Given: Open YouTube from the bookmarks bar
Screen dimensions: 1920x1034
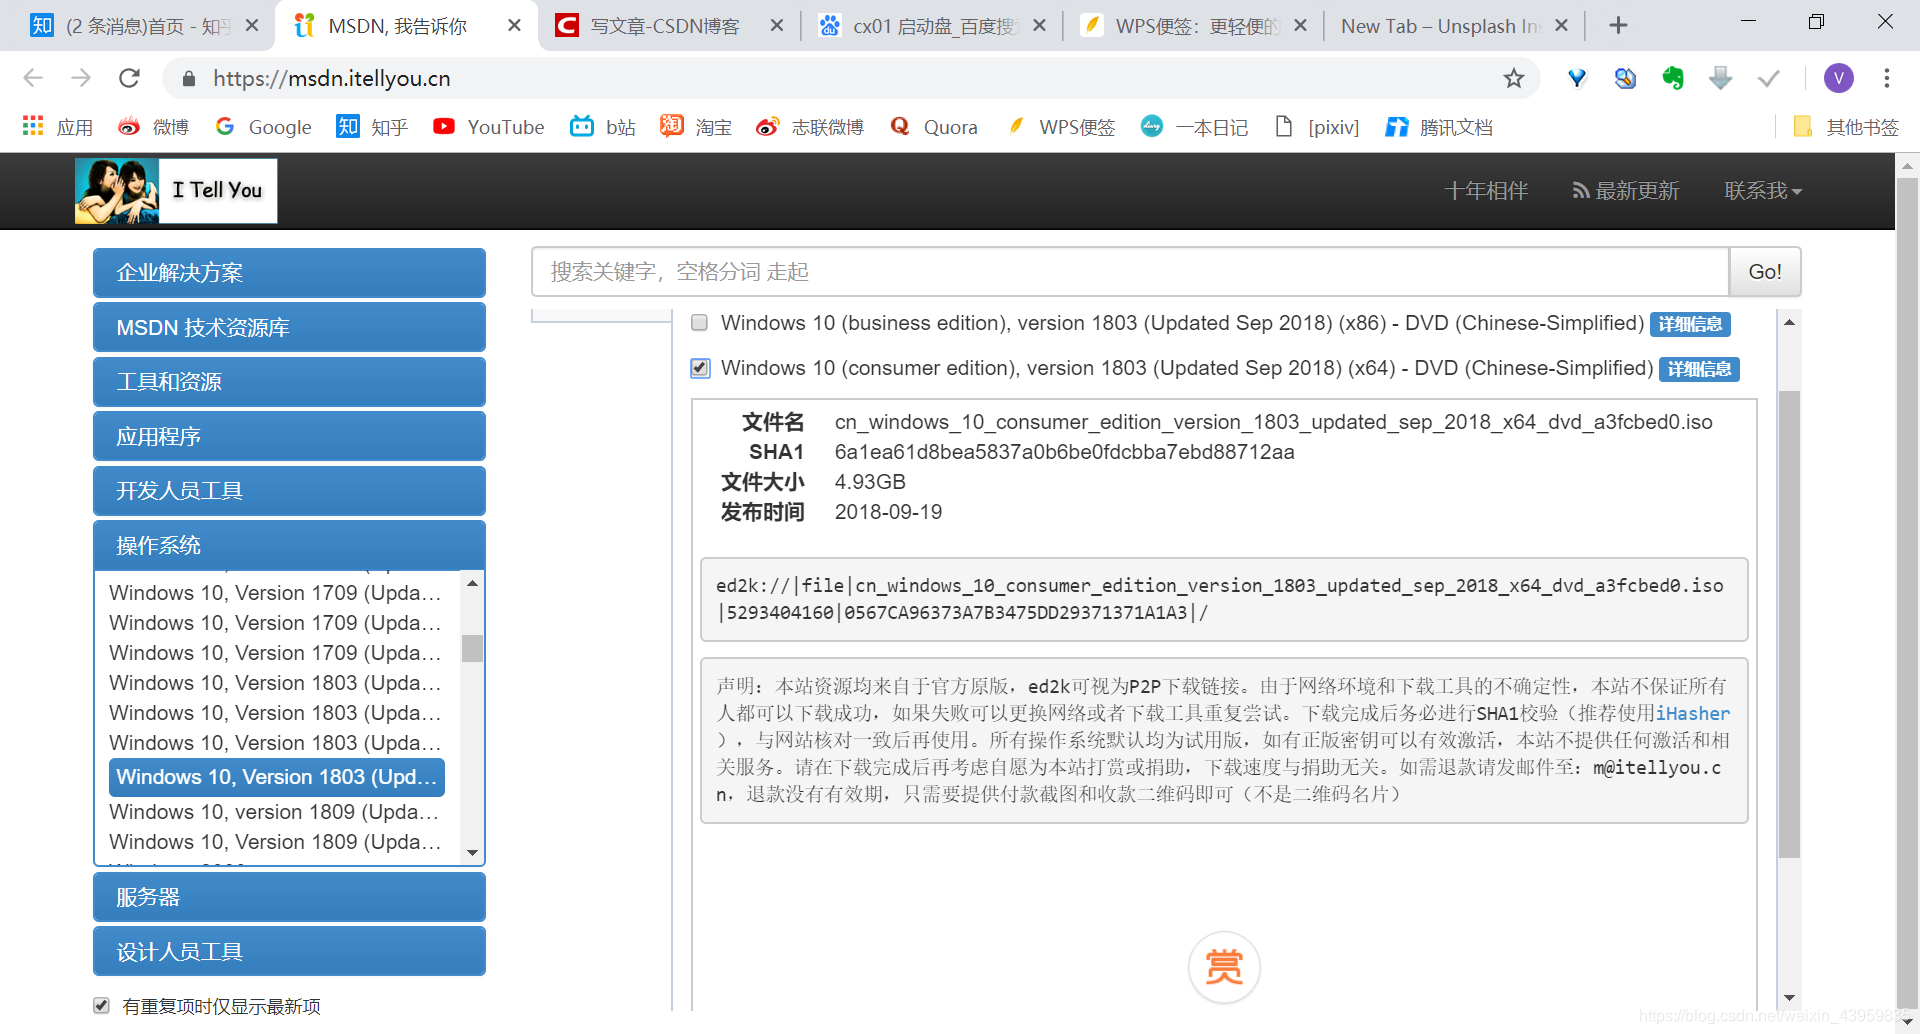Looking at the screenshot, I should tap(488, 127).
